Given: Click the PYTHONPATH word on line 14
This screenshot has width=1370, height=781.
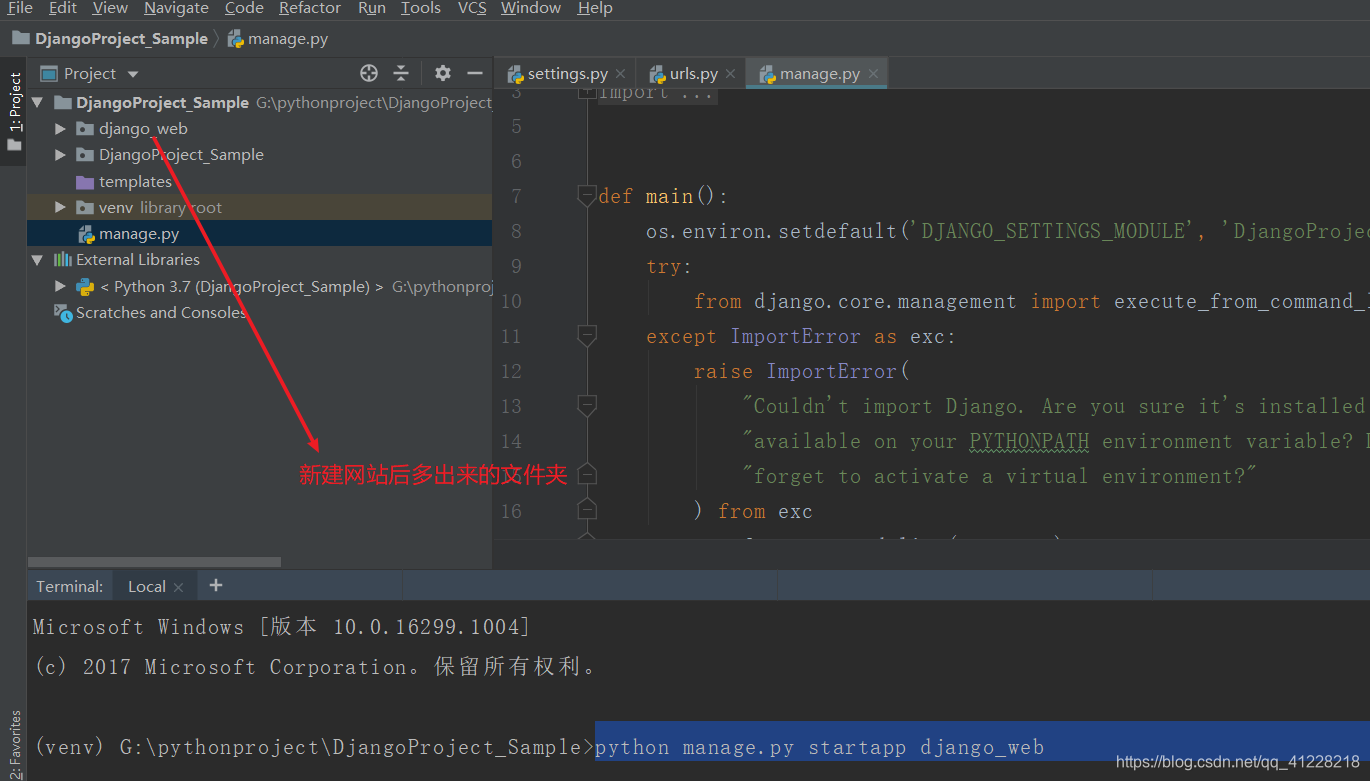Looking at the screenshot, I should pyautogui.click(x=1029, y=441).
